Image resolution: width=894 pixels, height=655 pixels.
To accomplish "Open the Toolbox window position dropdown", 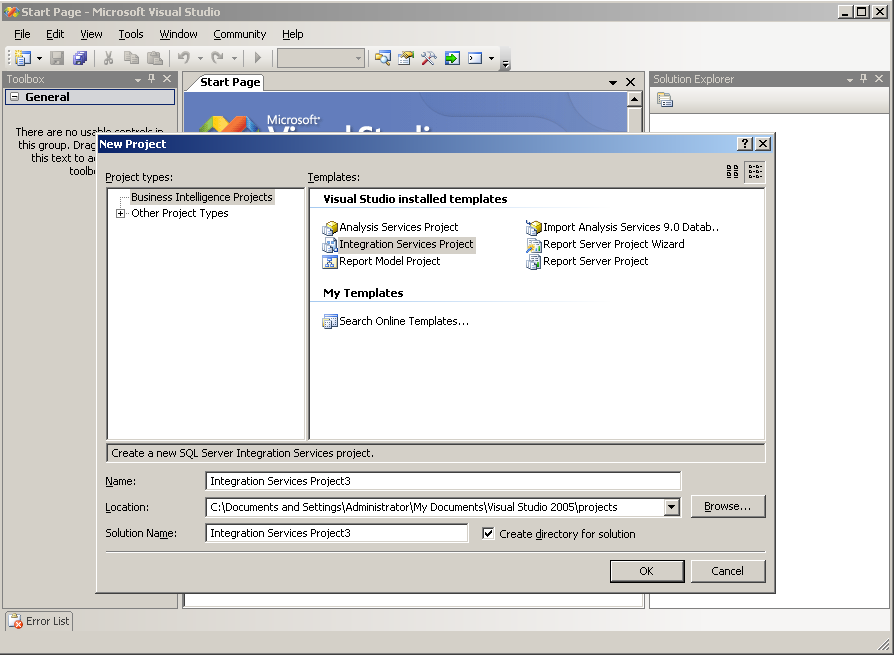I will click(x=137, y=80).
